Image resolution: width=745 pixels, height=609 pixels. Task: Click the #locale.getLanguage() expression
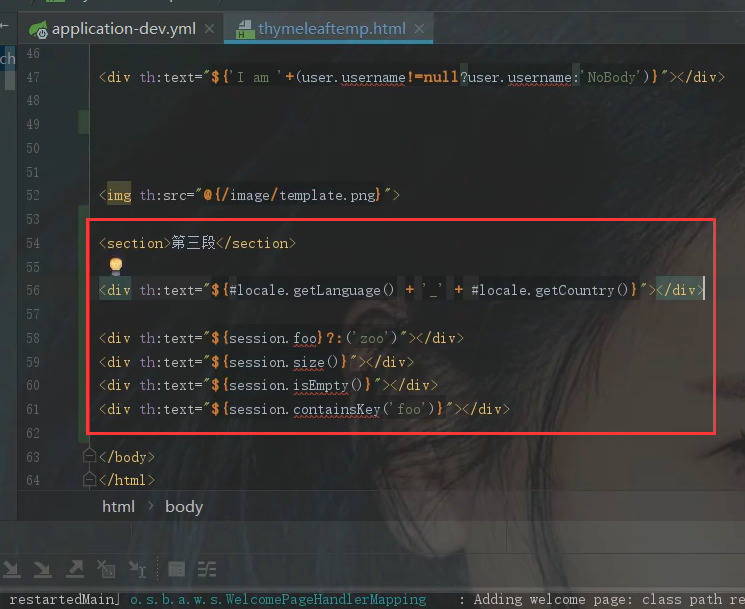click(311, 290)
